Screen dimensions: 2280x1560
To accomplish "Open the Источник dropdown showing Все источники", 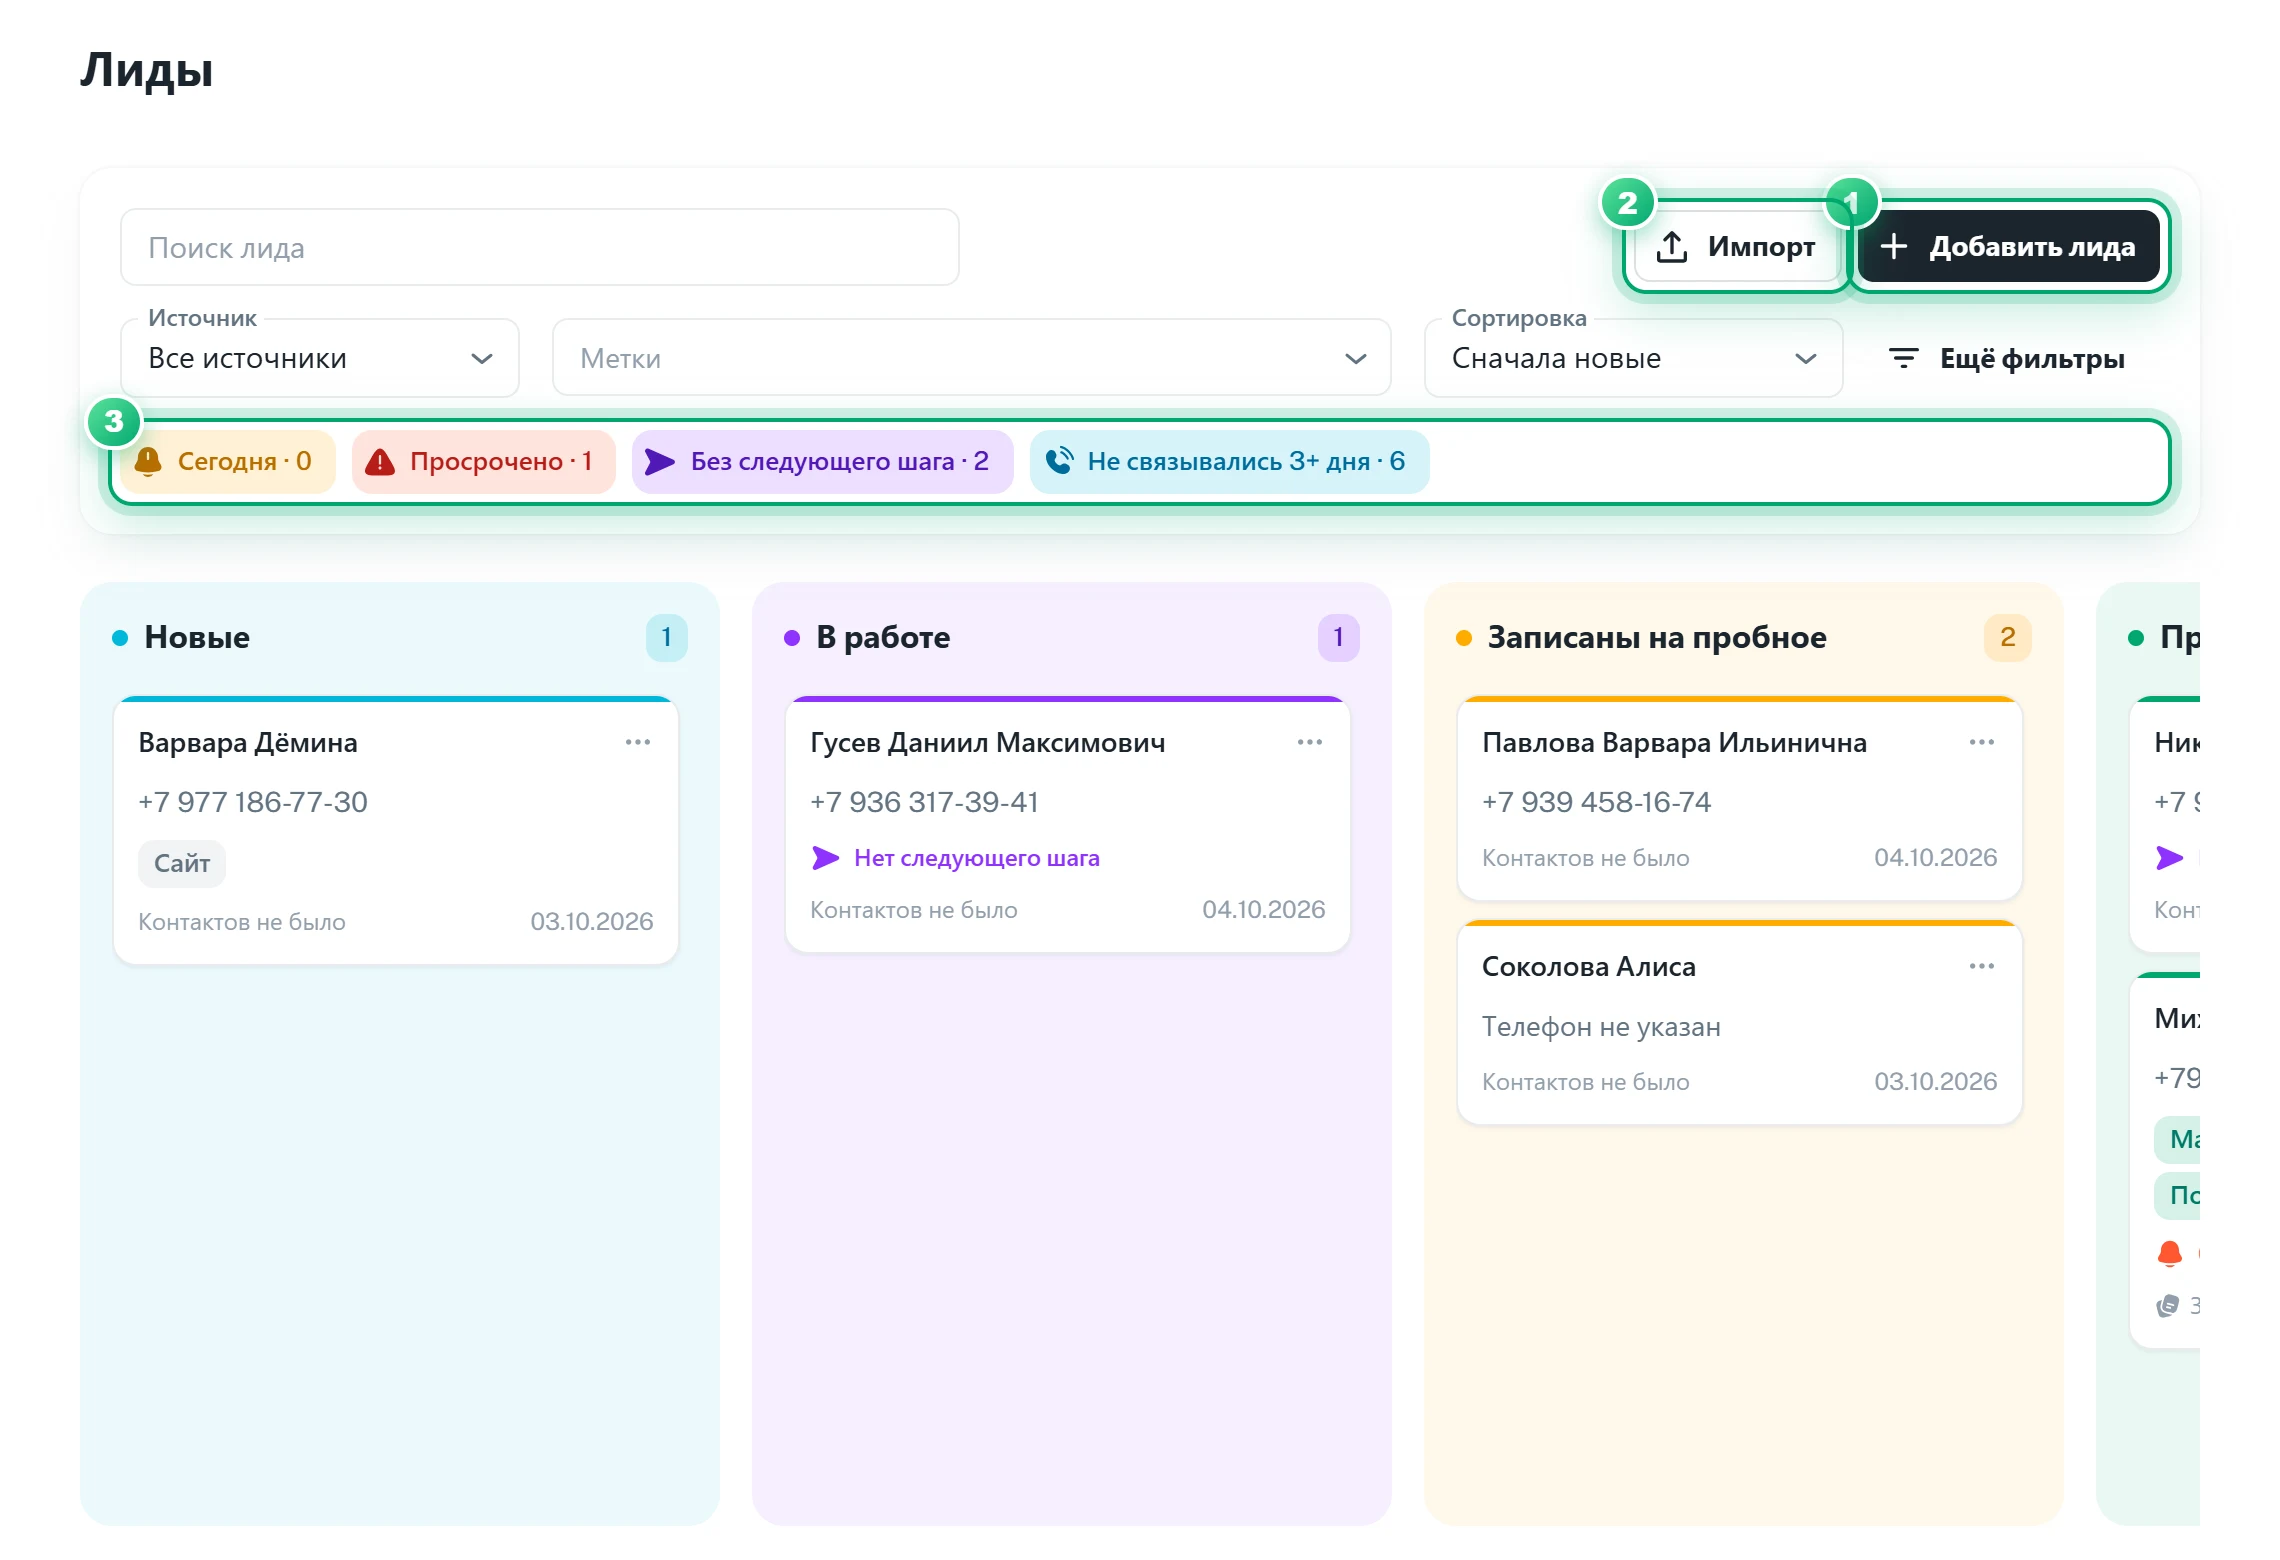I will [x=320, y=358].
